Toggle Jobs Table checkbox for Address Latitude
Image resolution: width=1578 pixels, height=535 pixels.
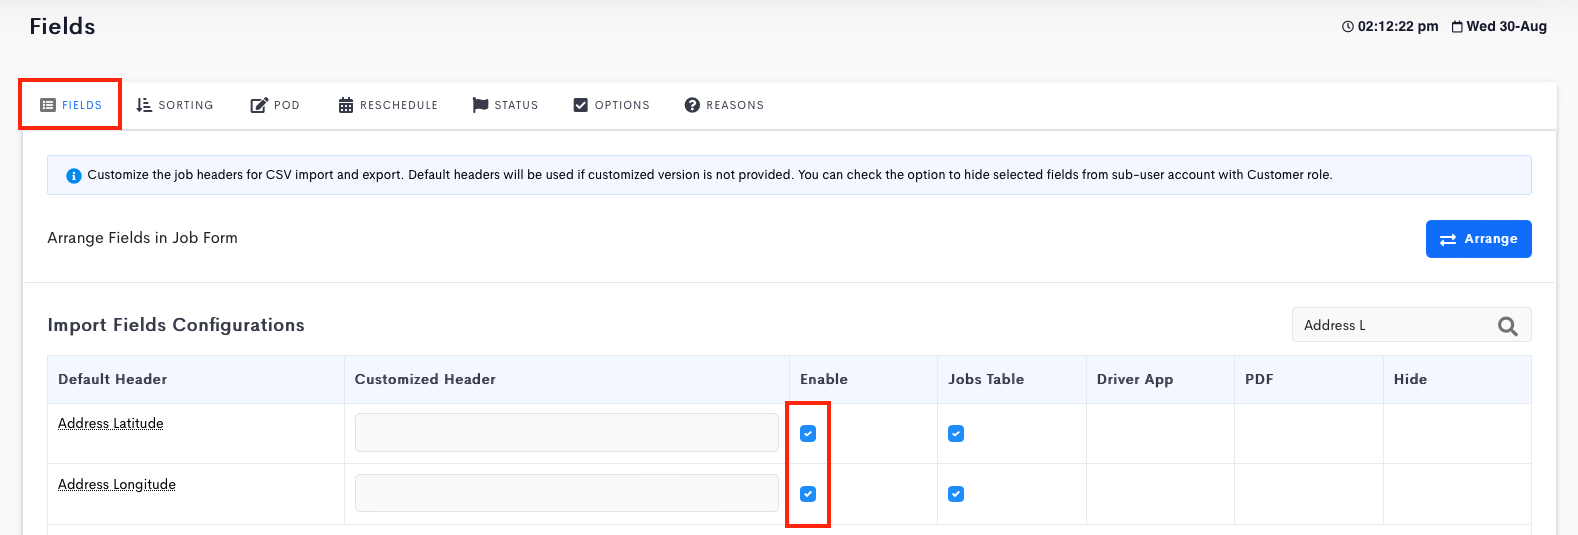point(956,433)
